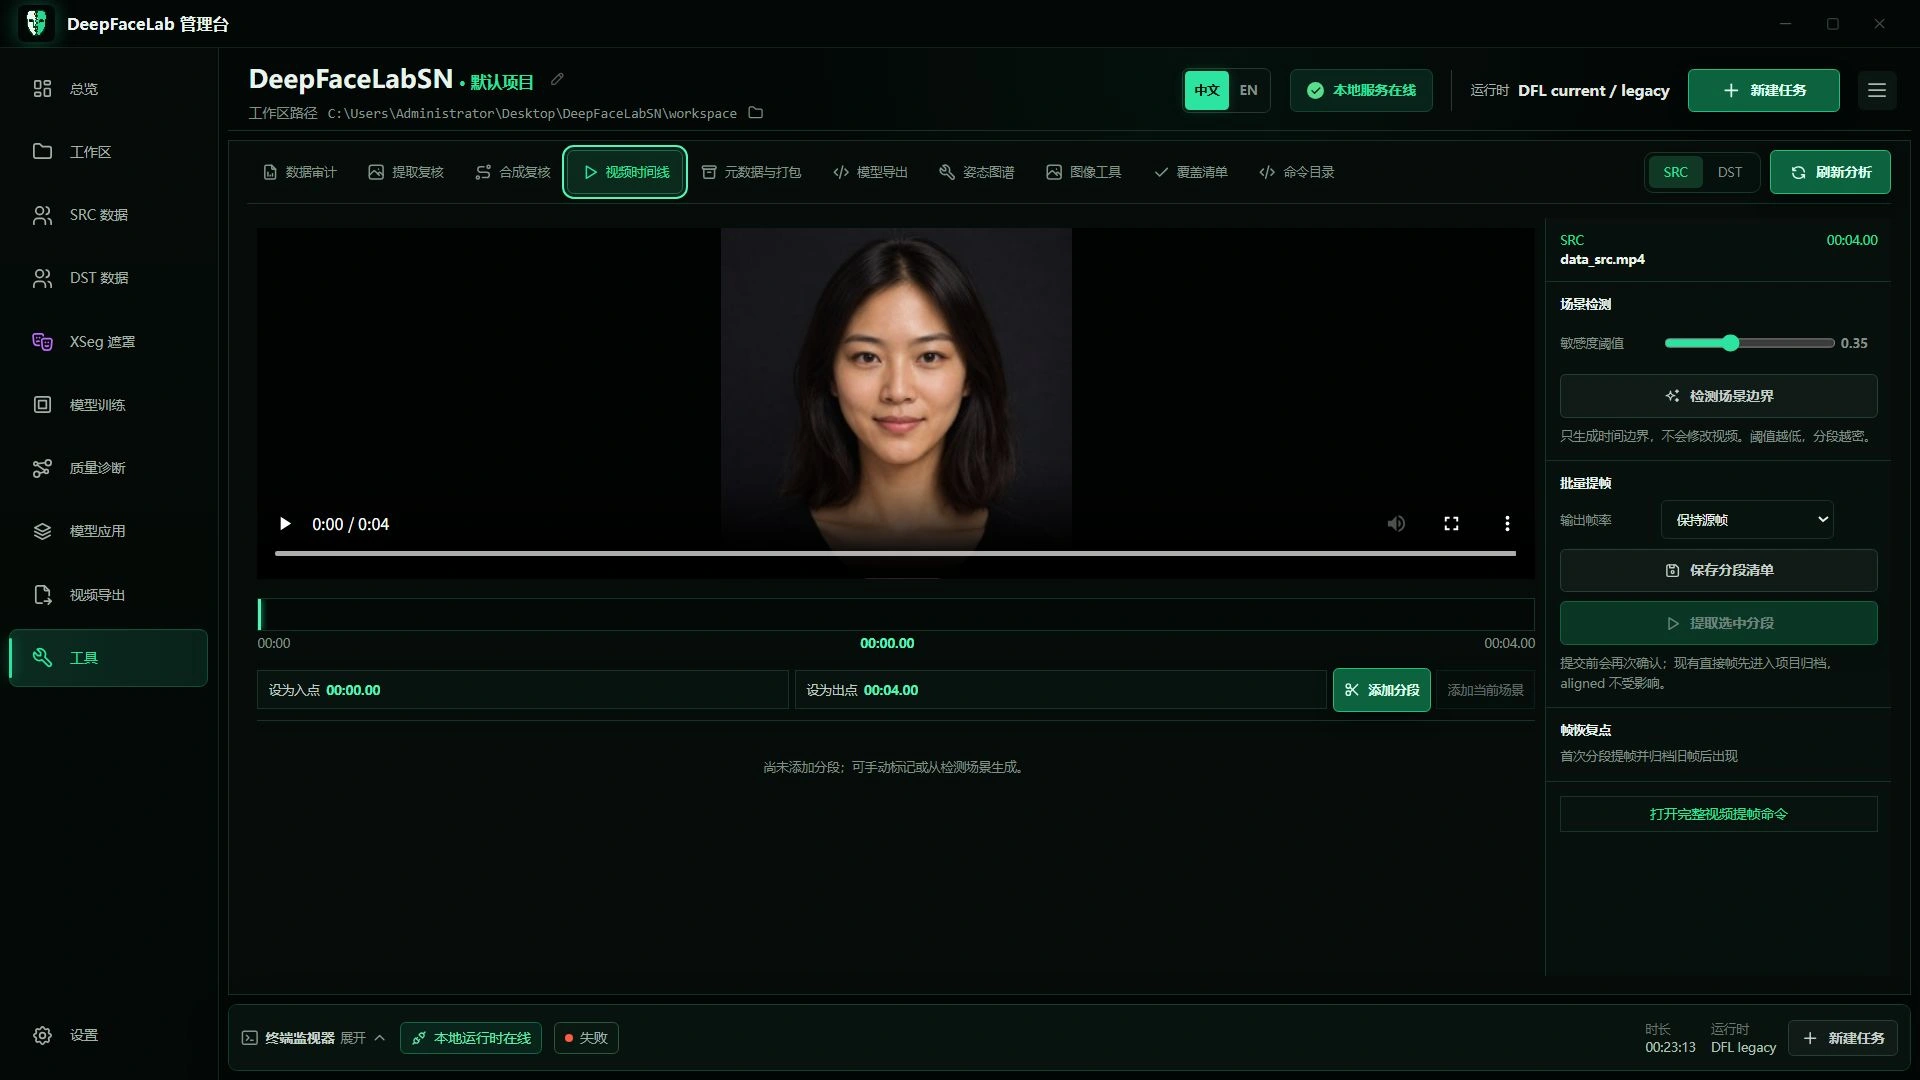
Task: Open 打开完整视频提帧命令 link
Action: (1719, 814)
